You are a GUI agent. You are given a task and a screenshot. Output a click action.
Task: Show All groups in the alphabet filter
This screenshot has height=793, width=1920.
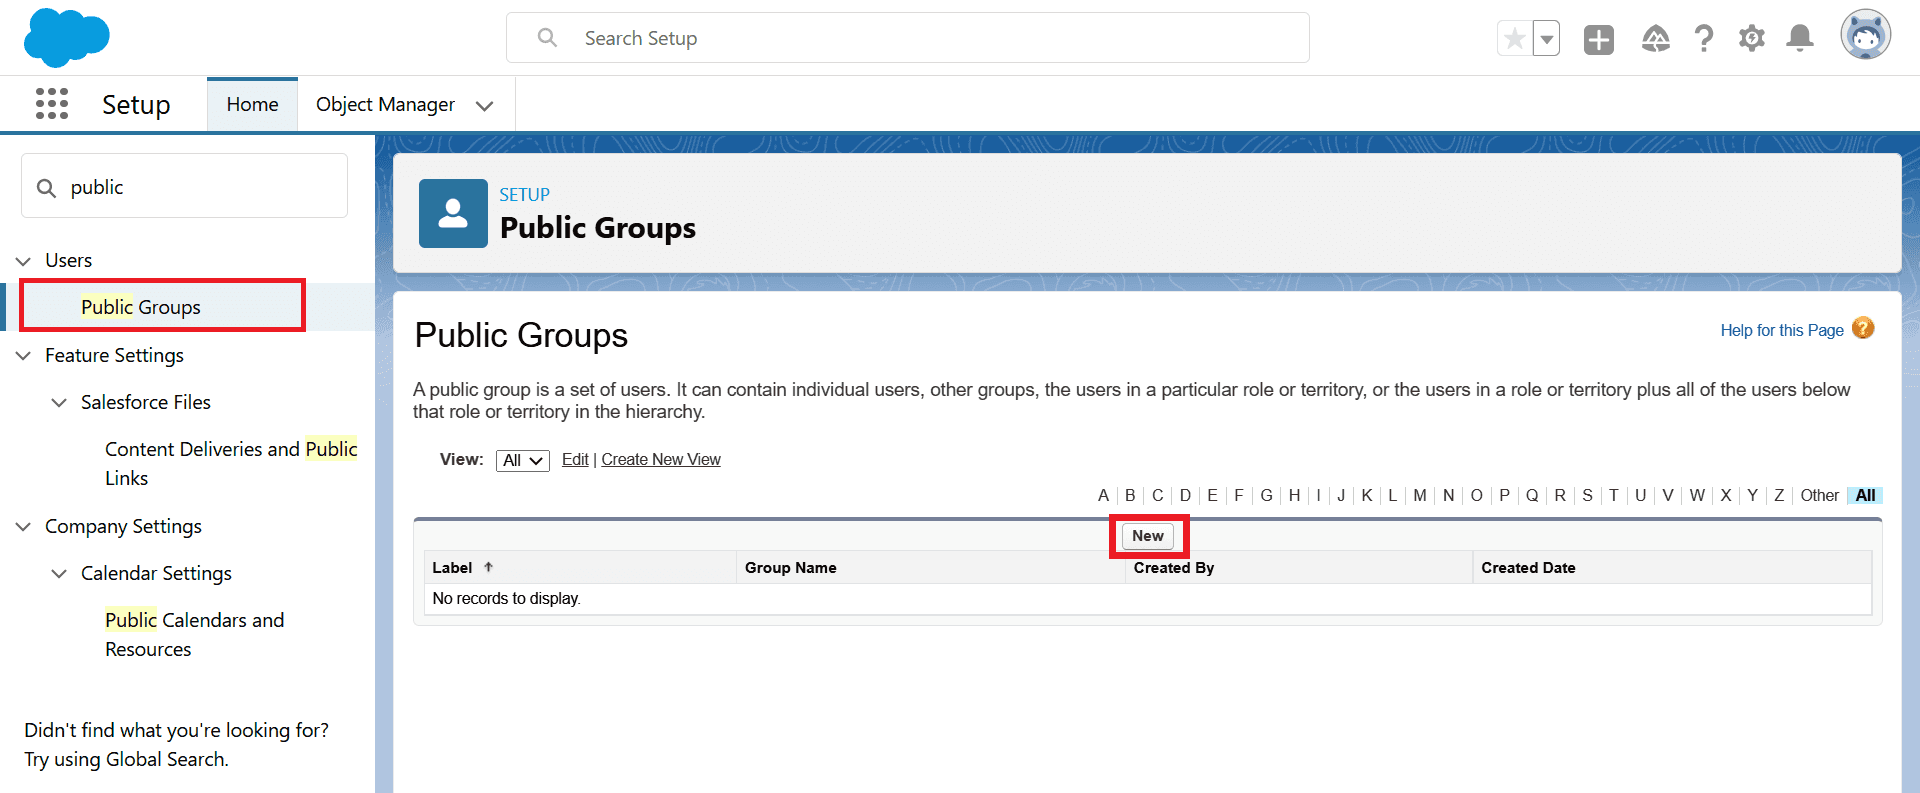click(1865, 496)
